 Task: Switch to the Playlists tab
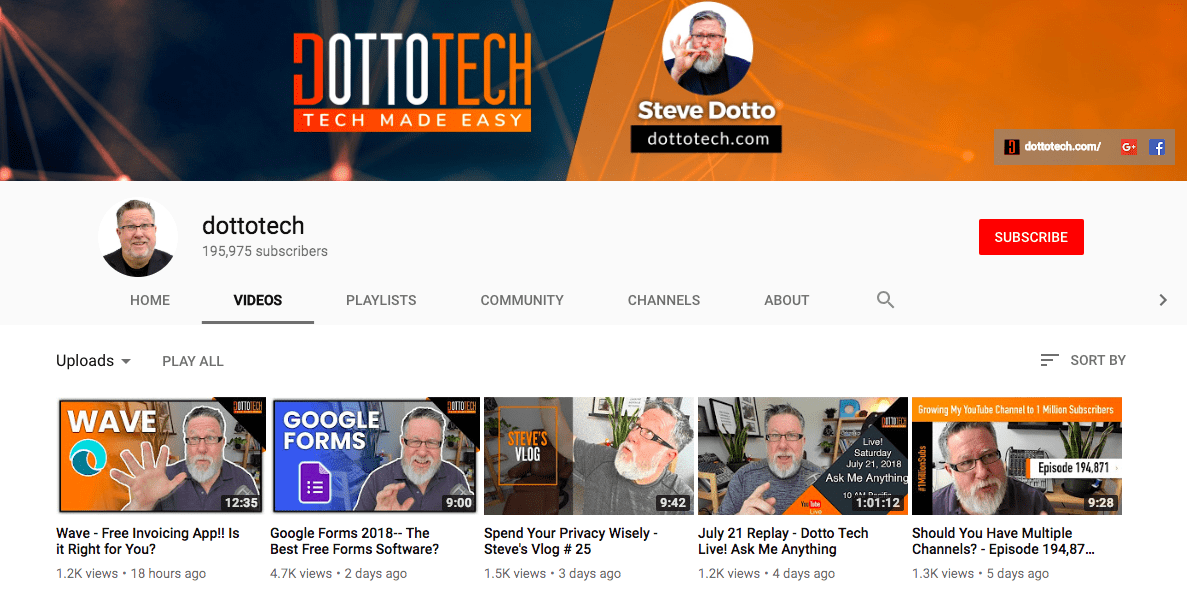pos(381,300)
